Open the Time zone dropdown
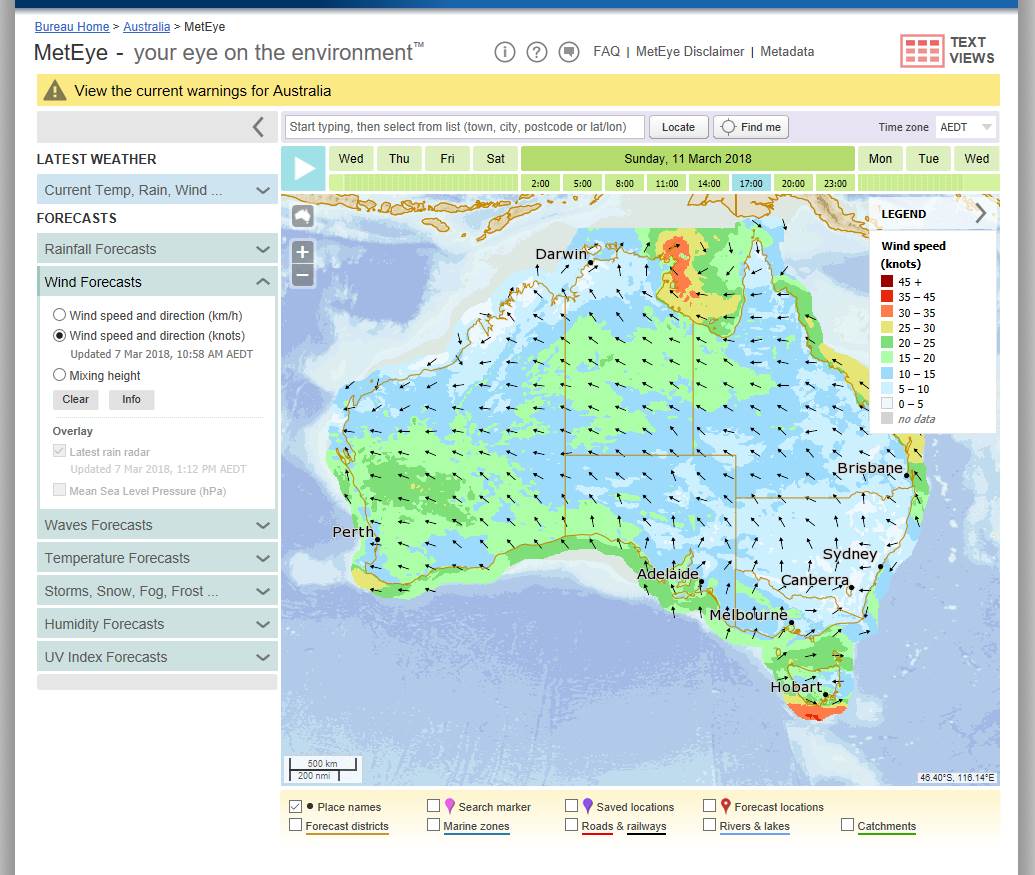This screenshot has height=875, width=1035. (966, 127)
